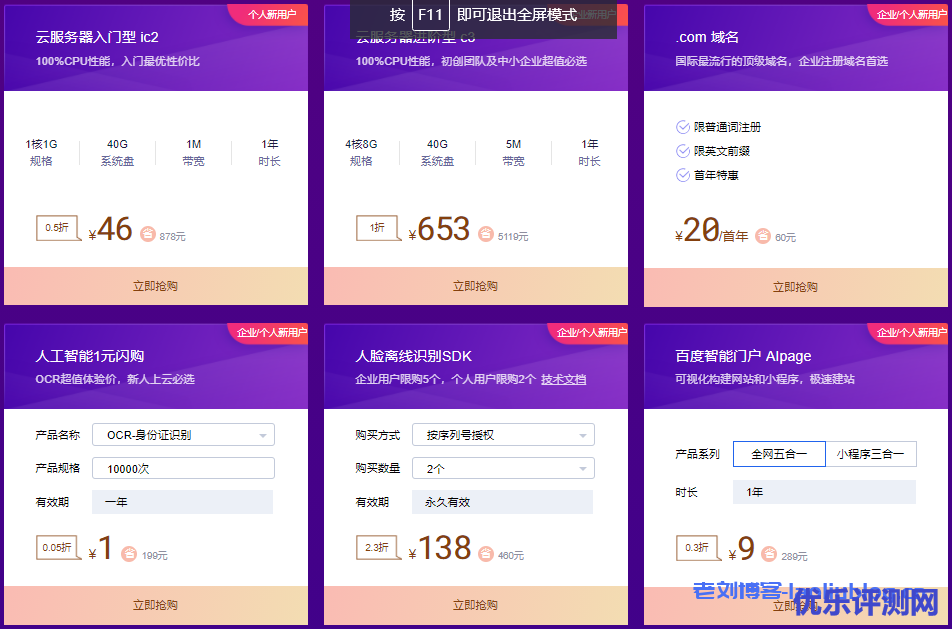Click the 2.3折 discount tag icon

click(x=377, y=547)
